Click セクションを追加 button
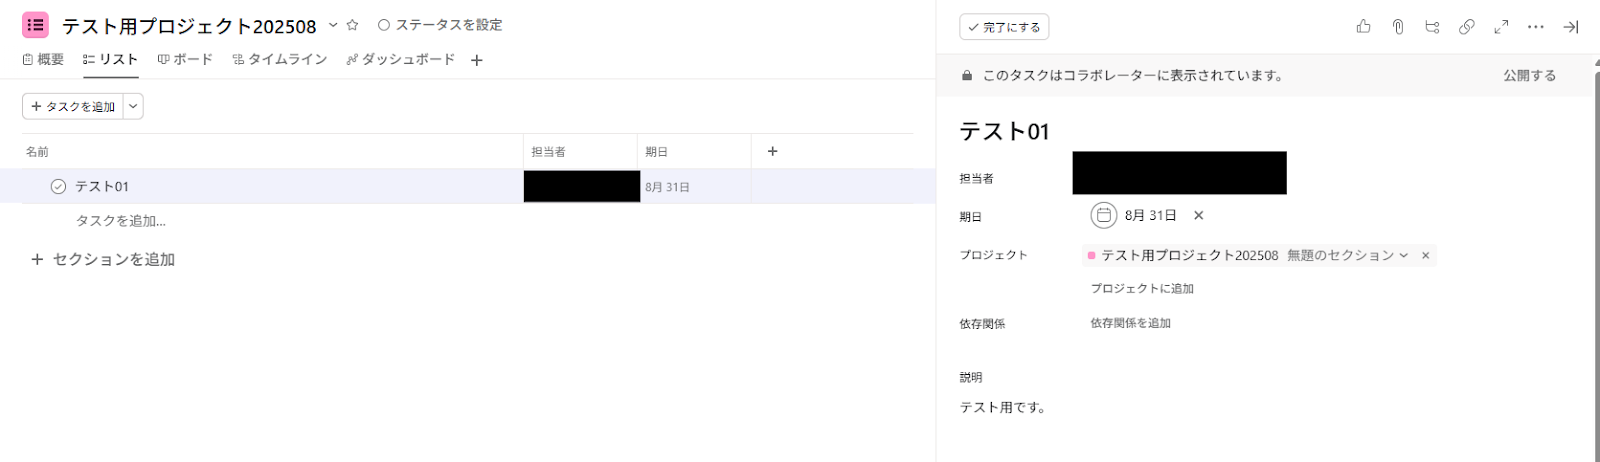The width and height of the screenshot is (1600, 462). pos(103,259)
